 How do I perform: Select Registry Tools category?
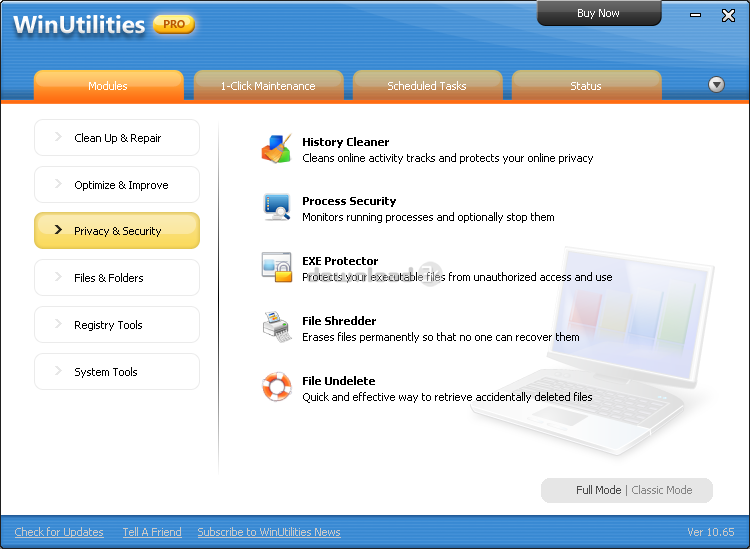(x=117, y=324)
